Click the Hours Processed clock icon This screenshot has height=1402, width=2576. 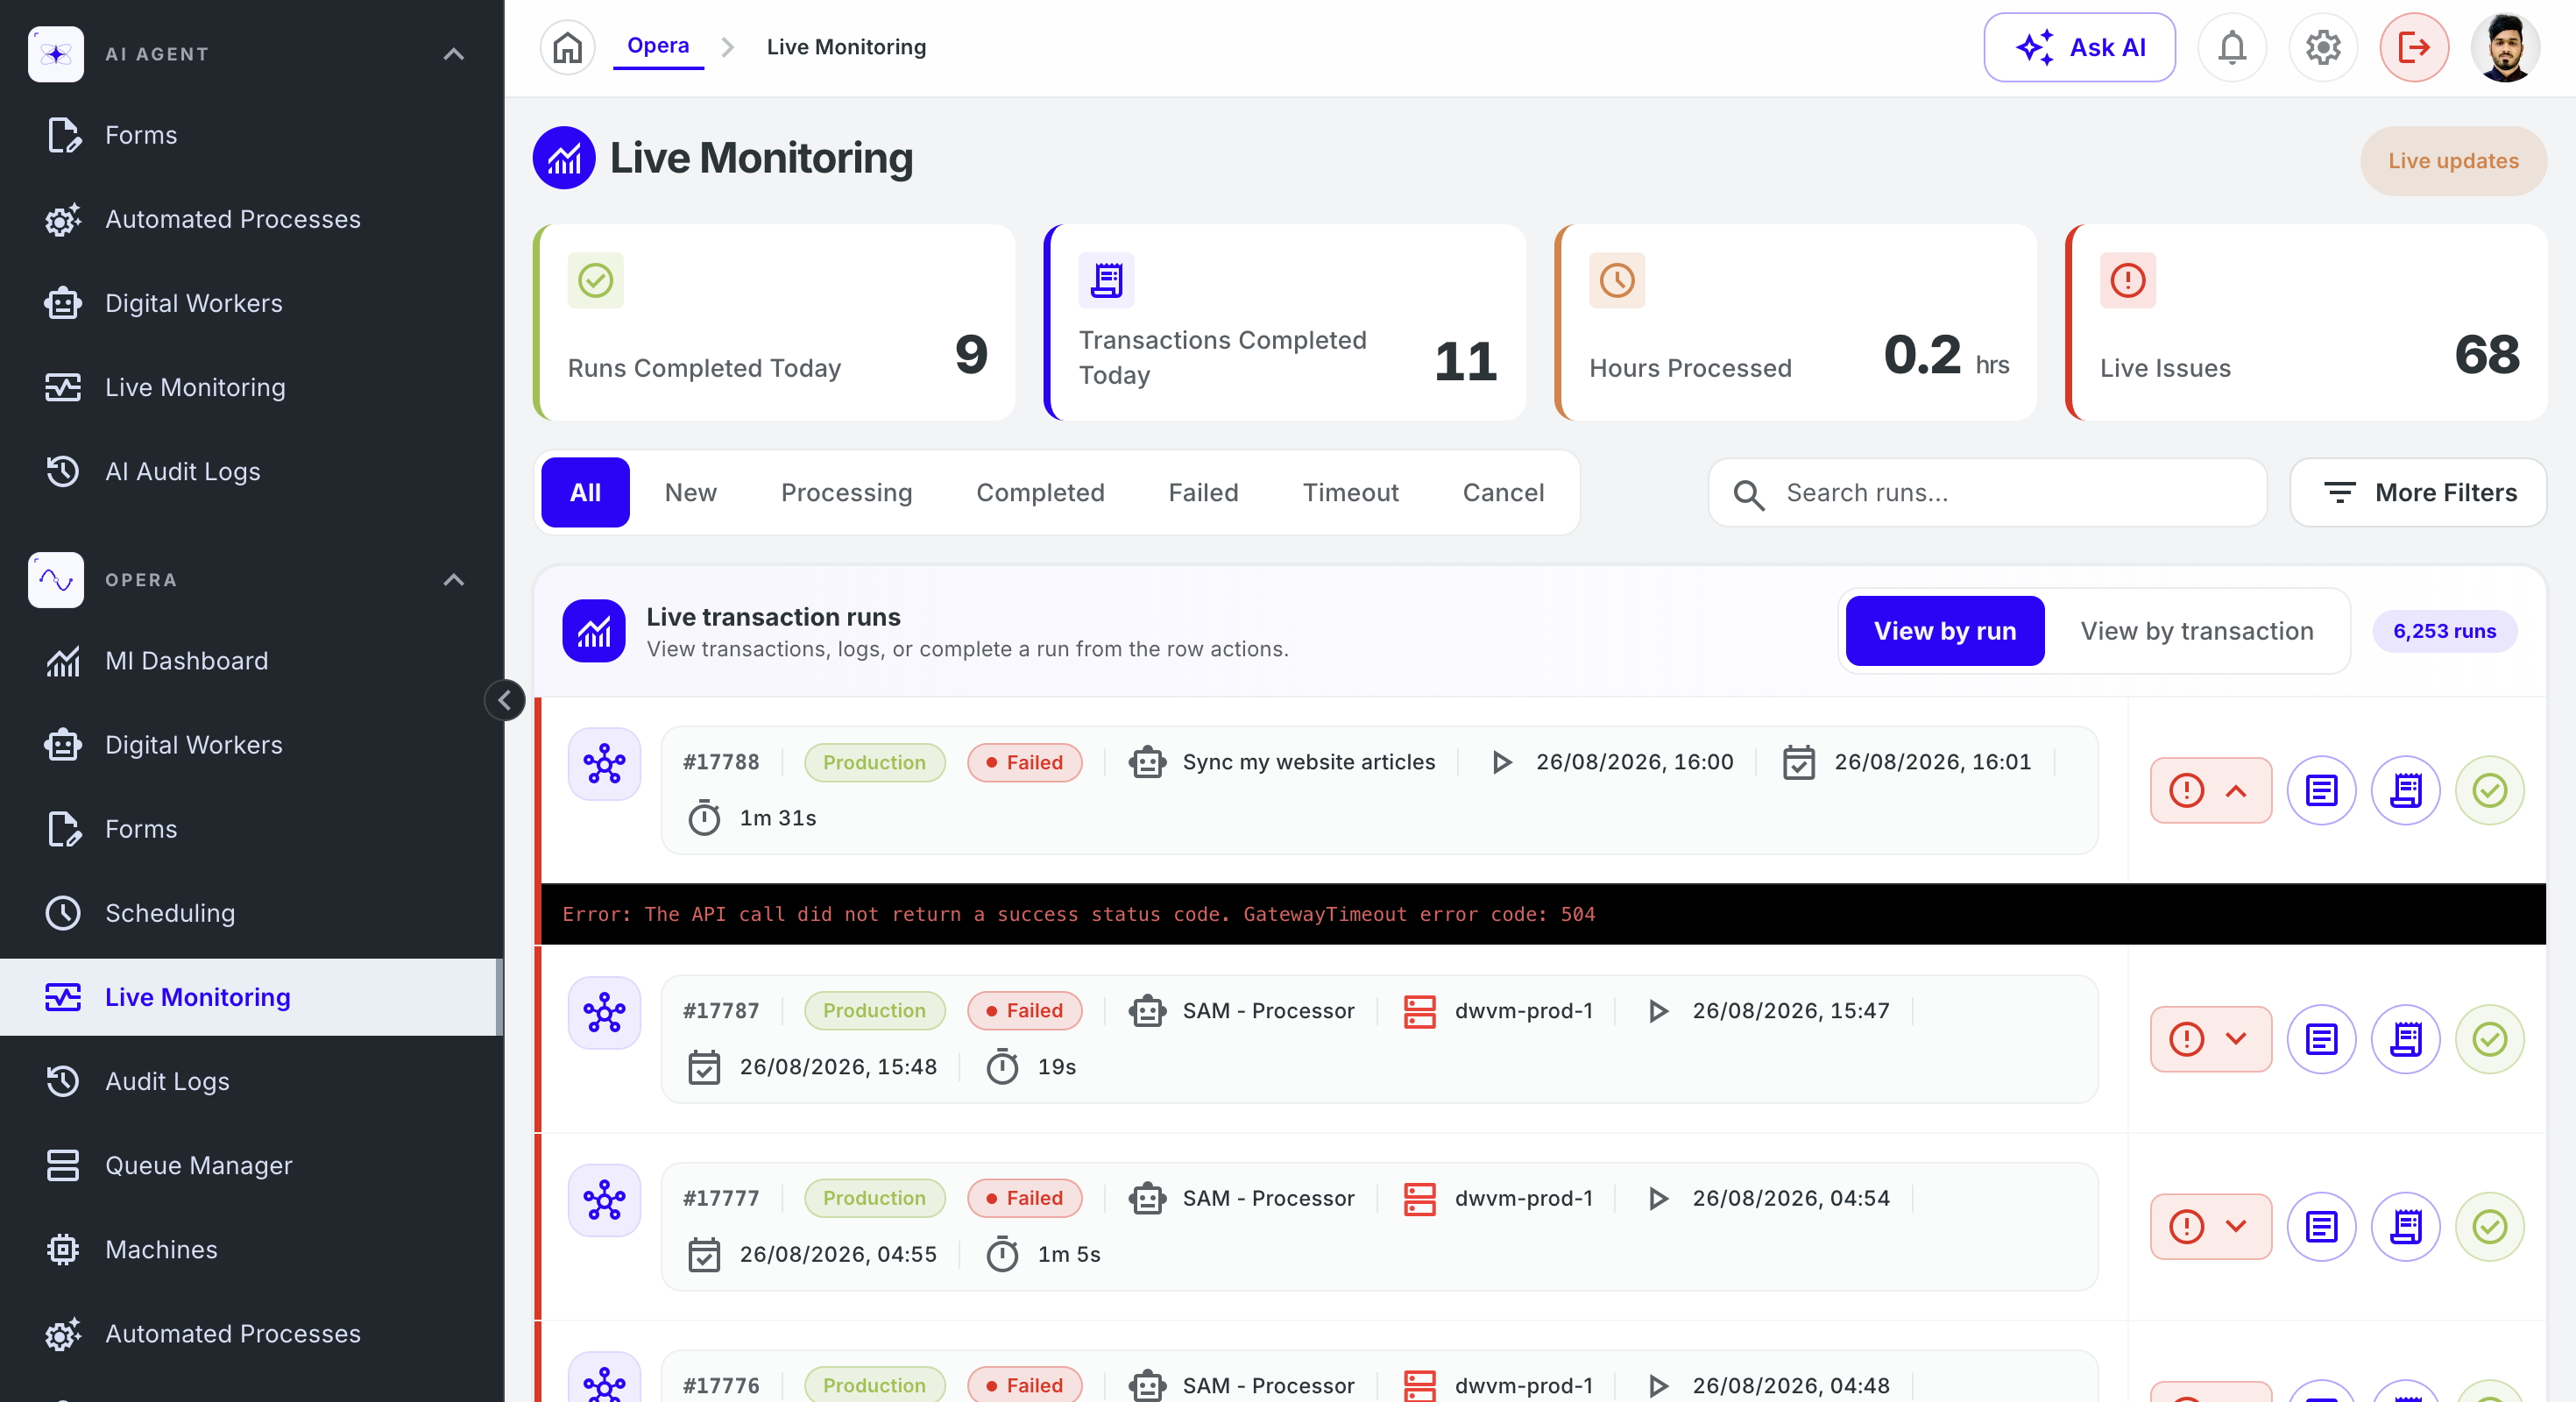[1617, 280]
